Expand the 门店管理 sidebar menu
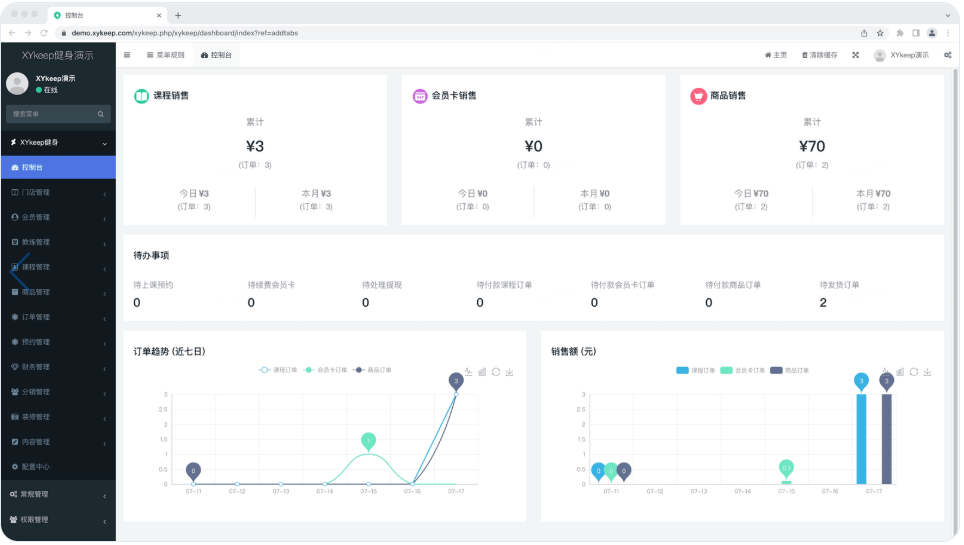 [58, 192]
